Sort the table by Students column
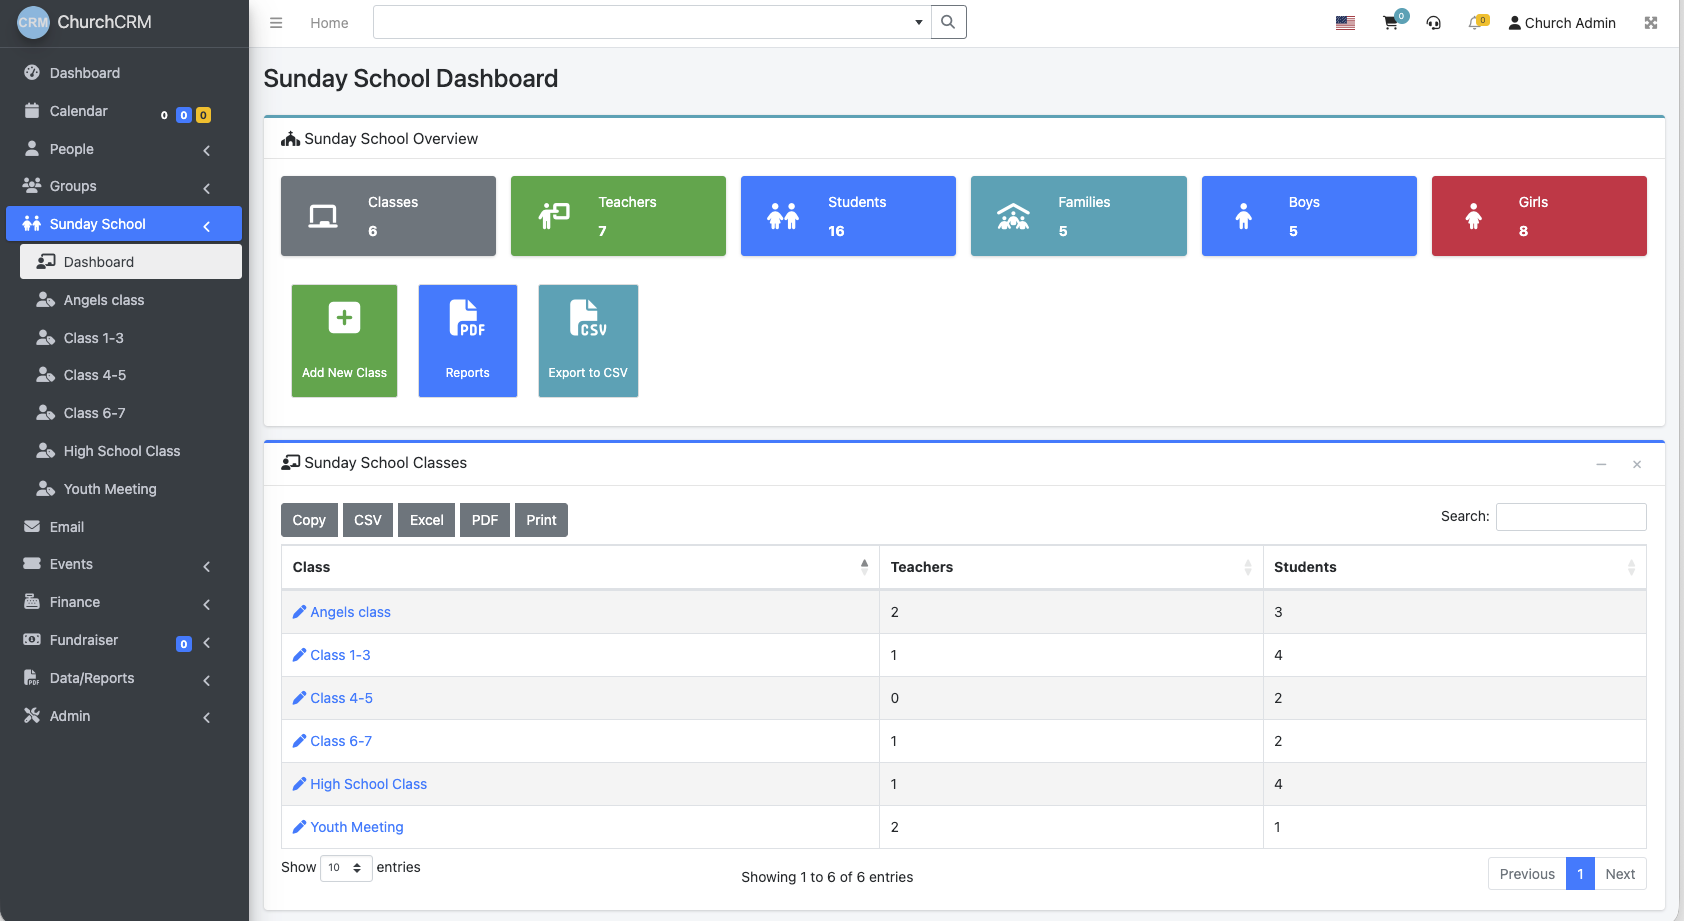Image resolution: width=1684 pixels, height=921 pixels. click(x=1453, y=567)
